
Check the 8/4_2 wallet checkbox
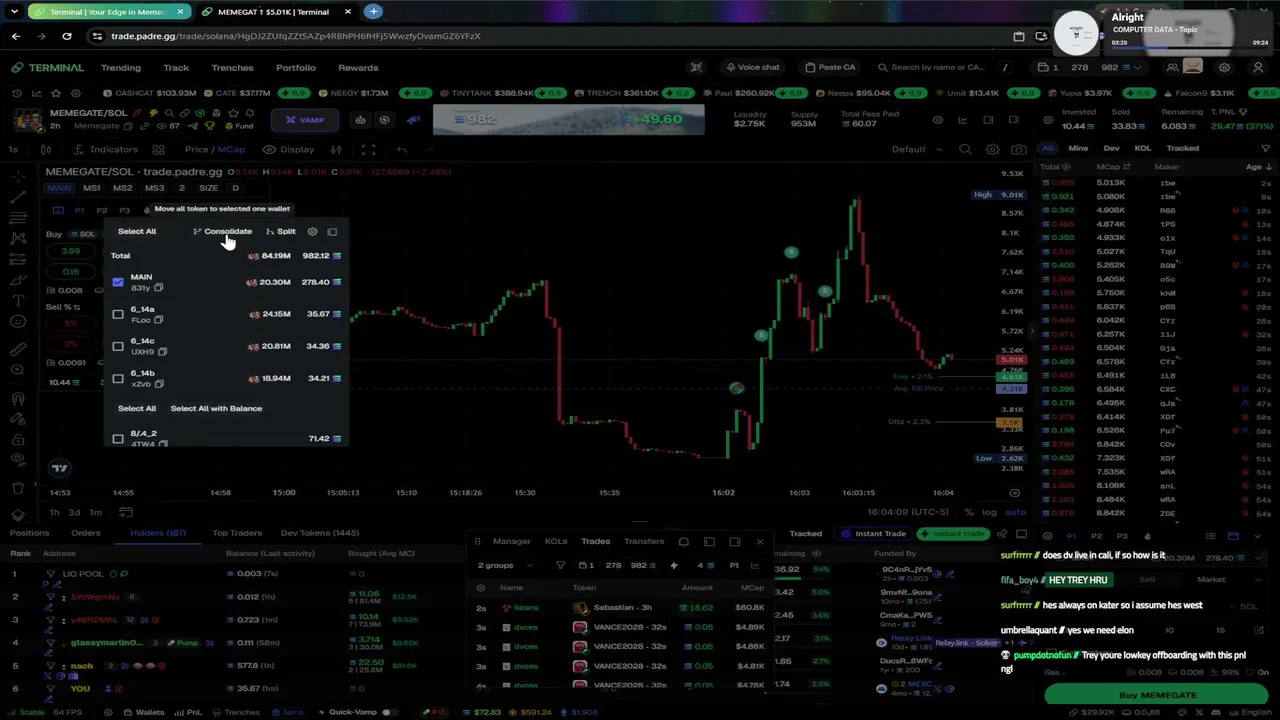point(118,438)
